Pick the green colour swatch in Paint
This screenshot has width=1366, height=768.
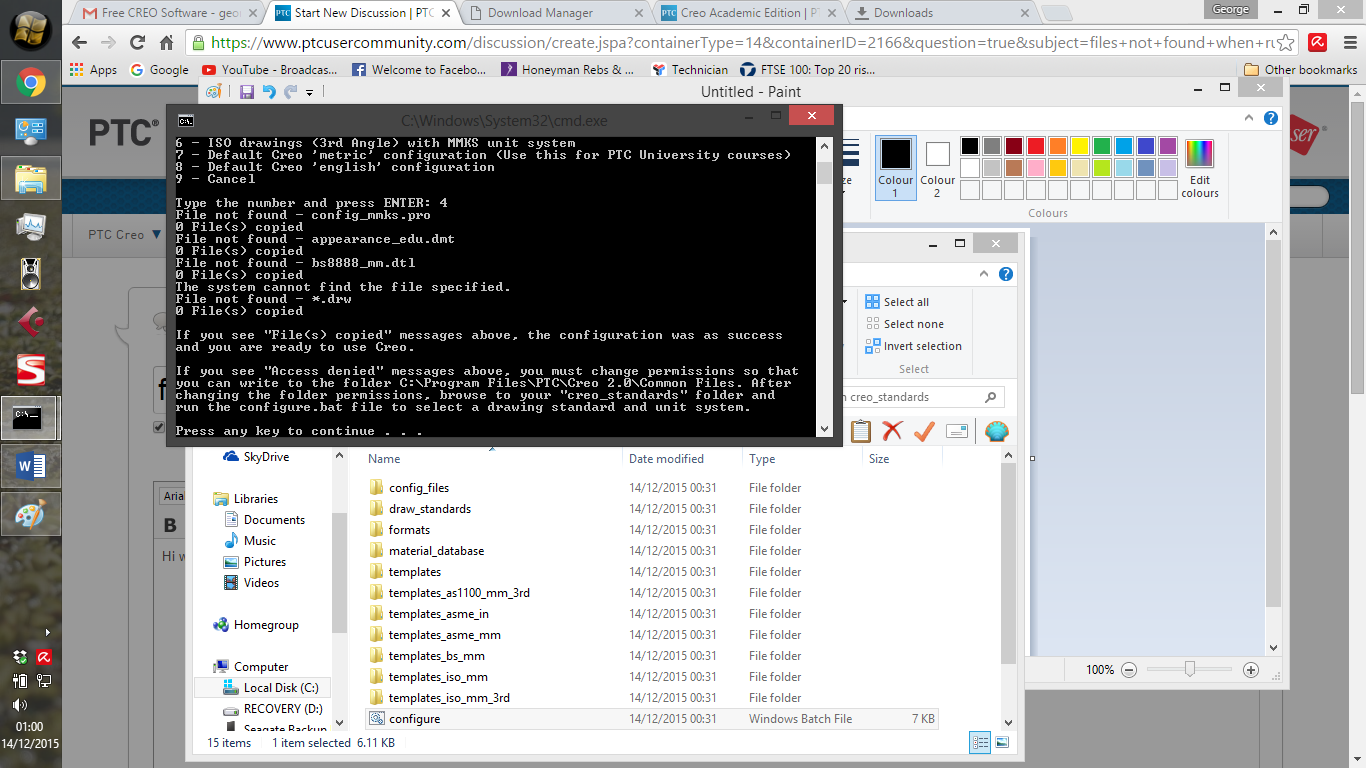click(x=1102, y=146)
